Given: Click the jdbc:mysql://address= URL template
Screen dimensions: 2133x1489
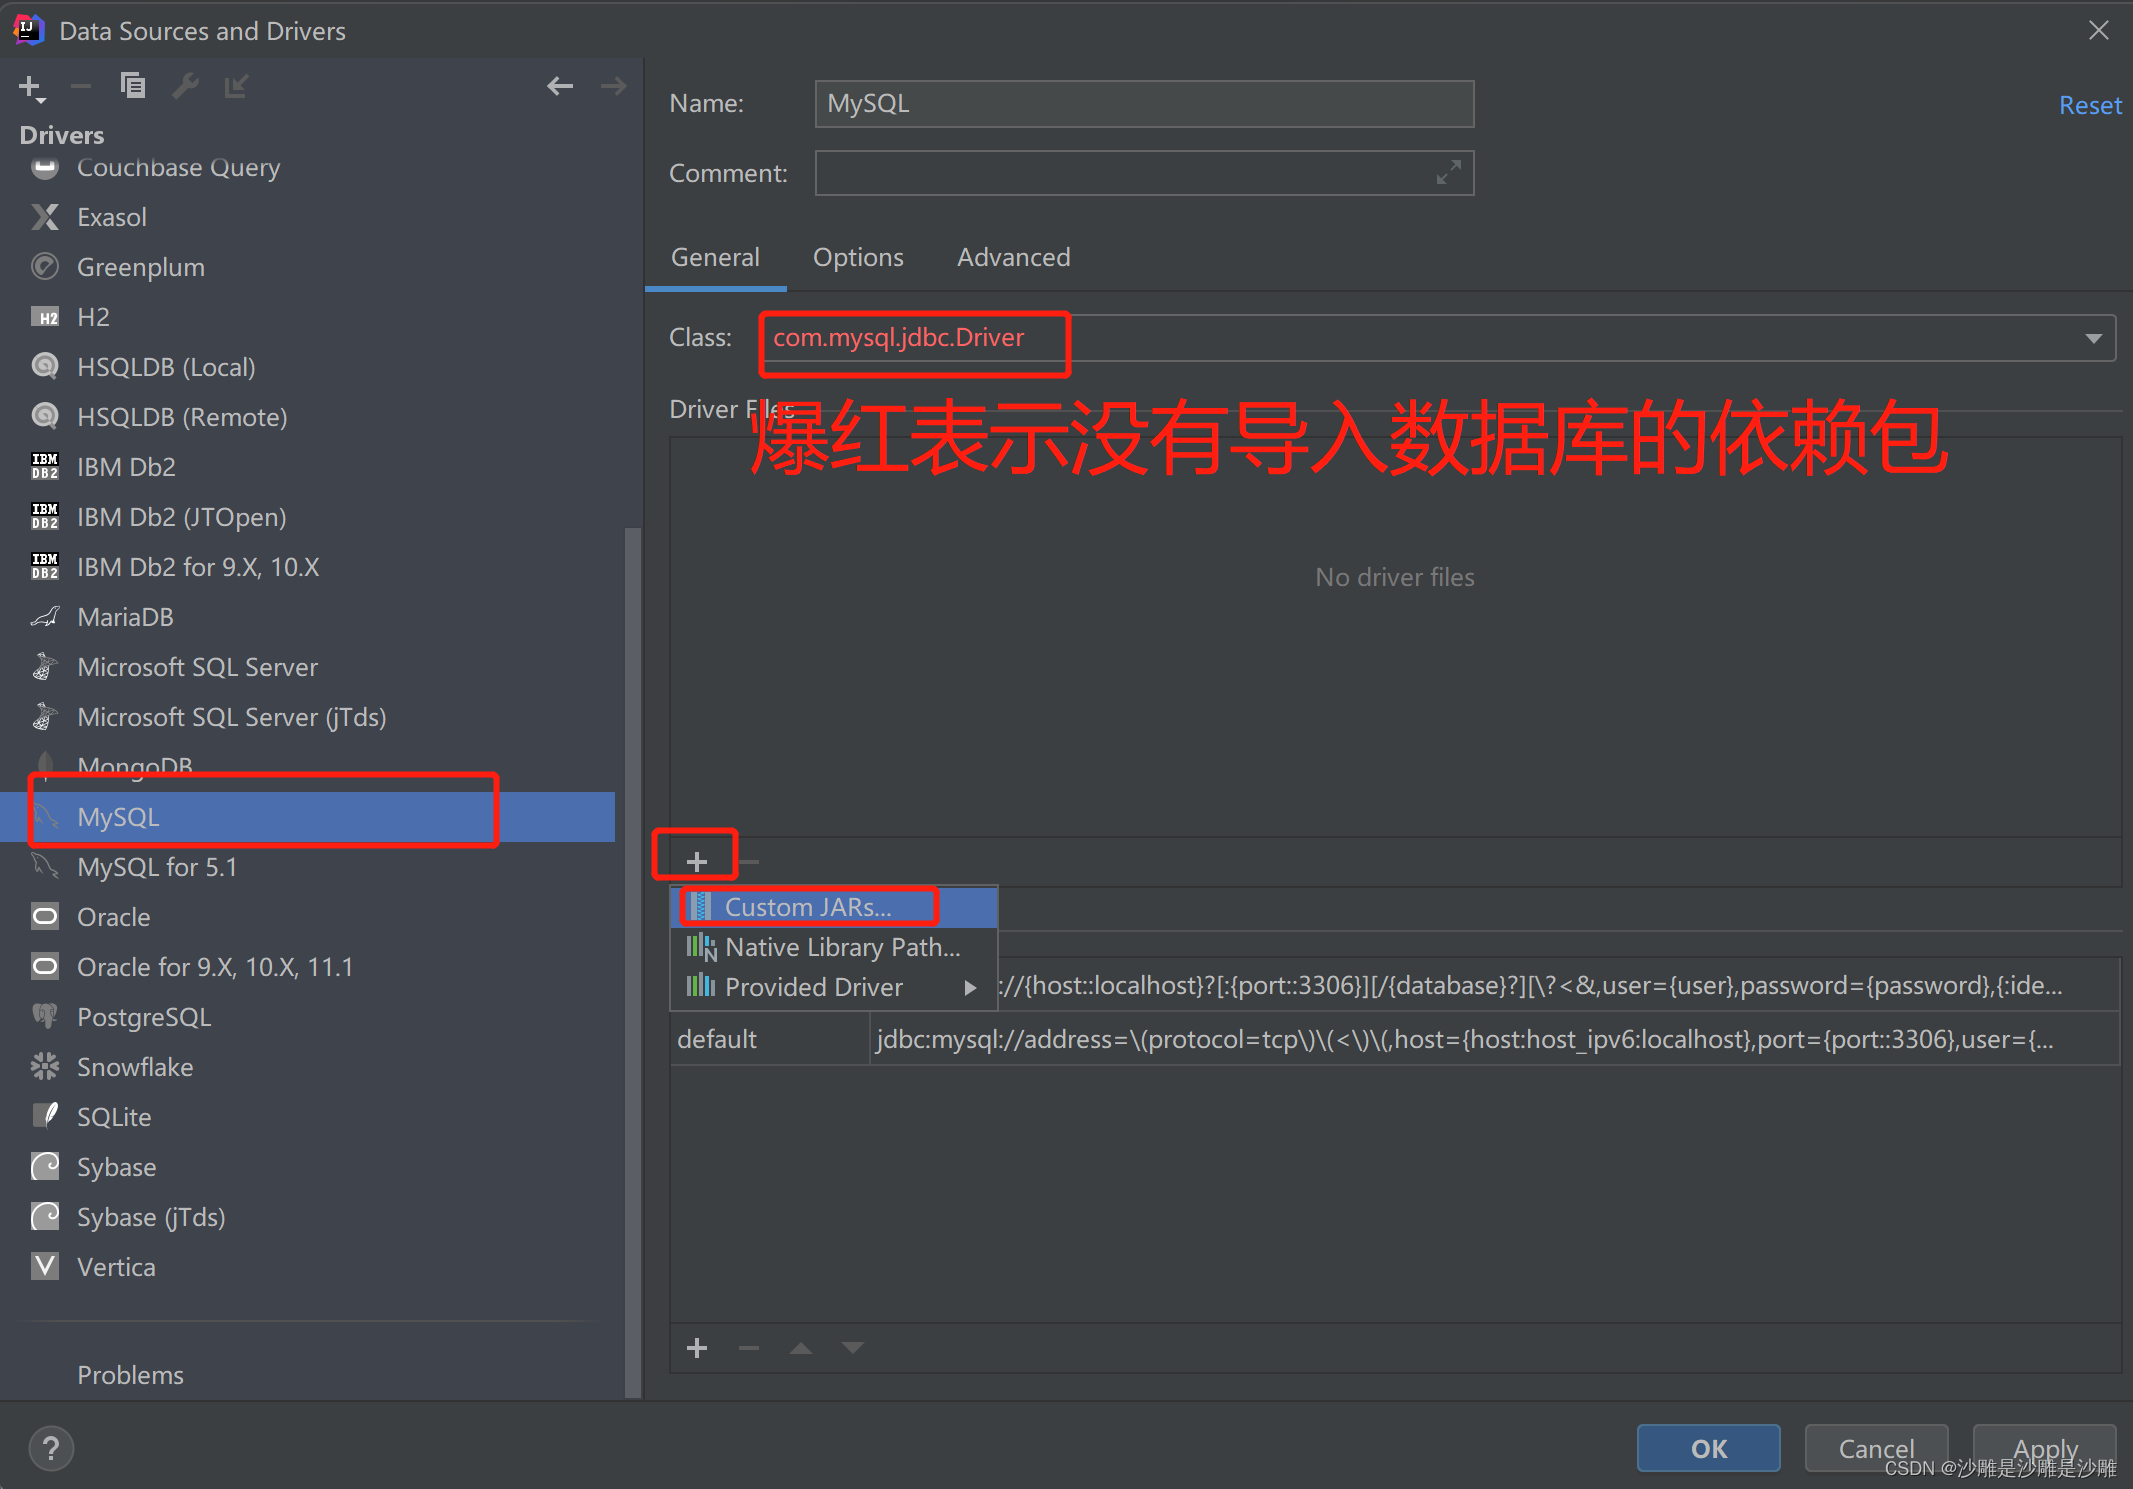Looking at the screenshot, I should tap(1494, 1039).
